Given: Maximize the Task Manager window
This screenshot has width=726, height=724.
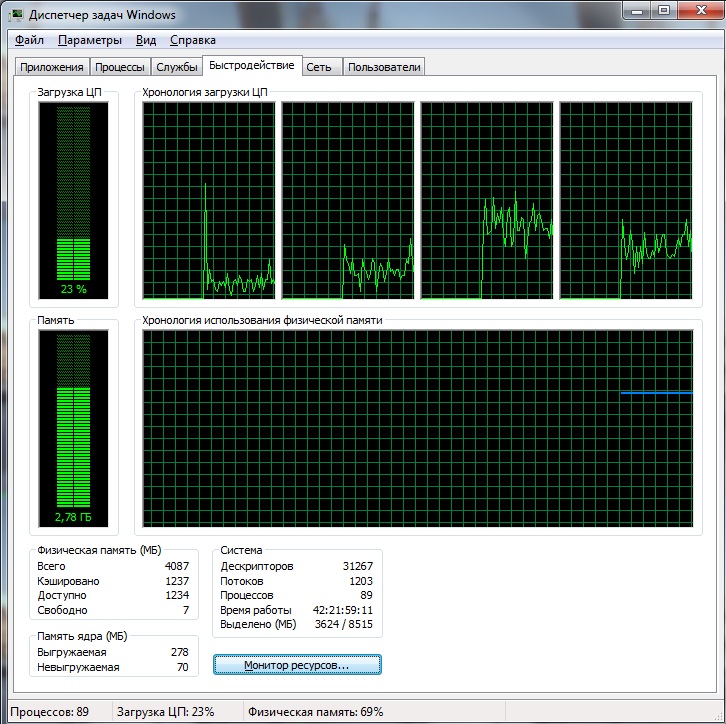Looking at the screenshot, I should coord(664,11).
